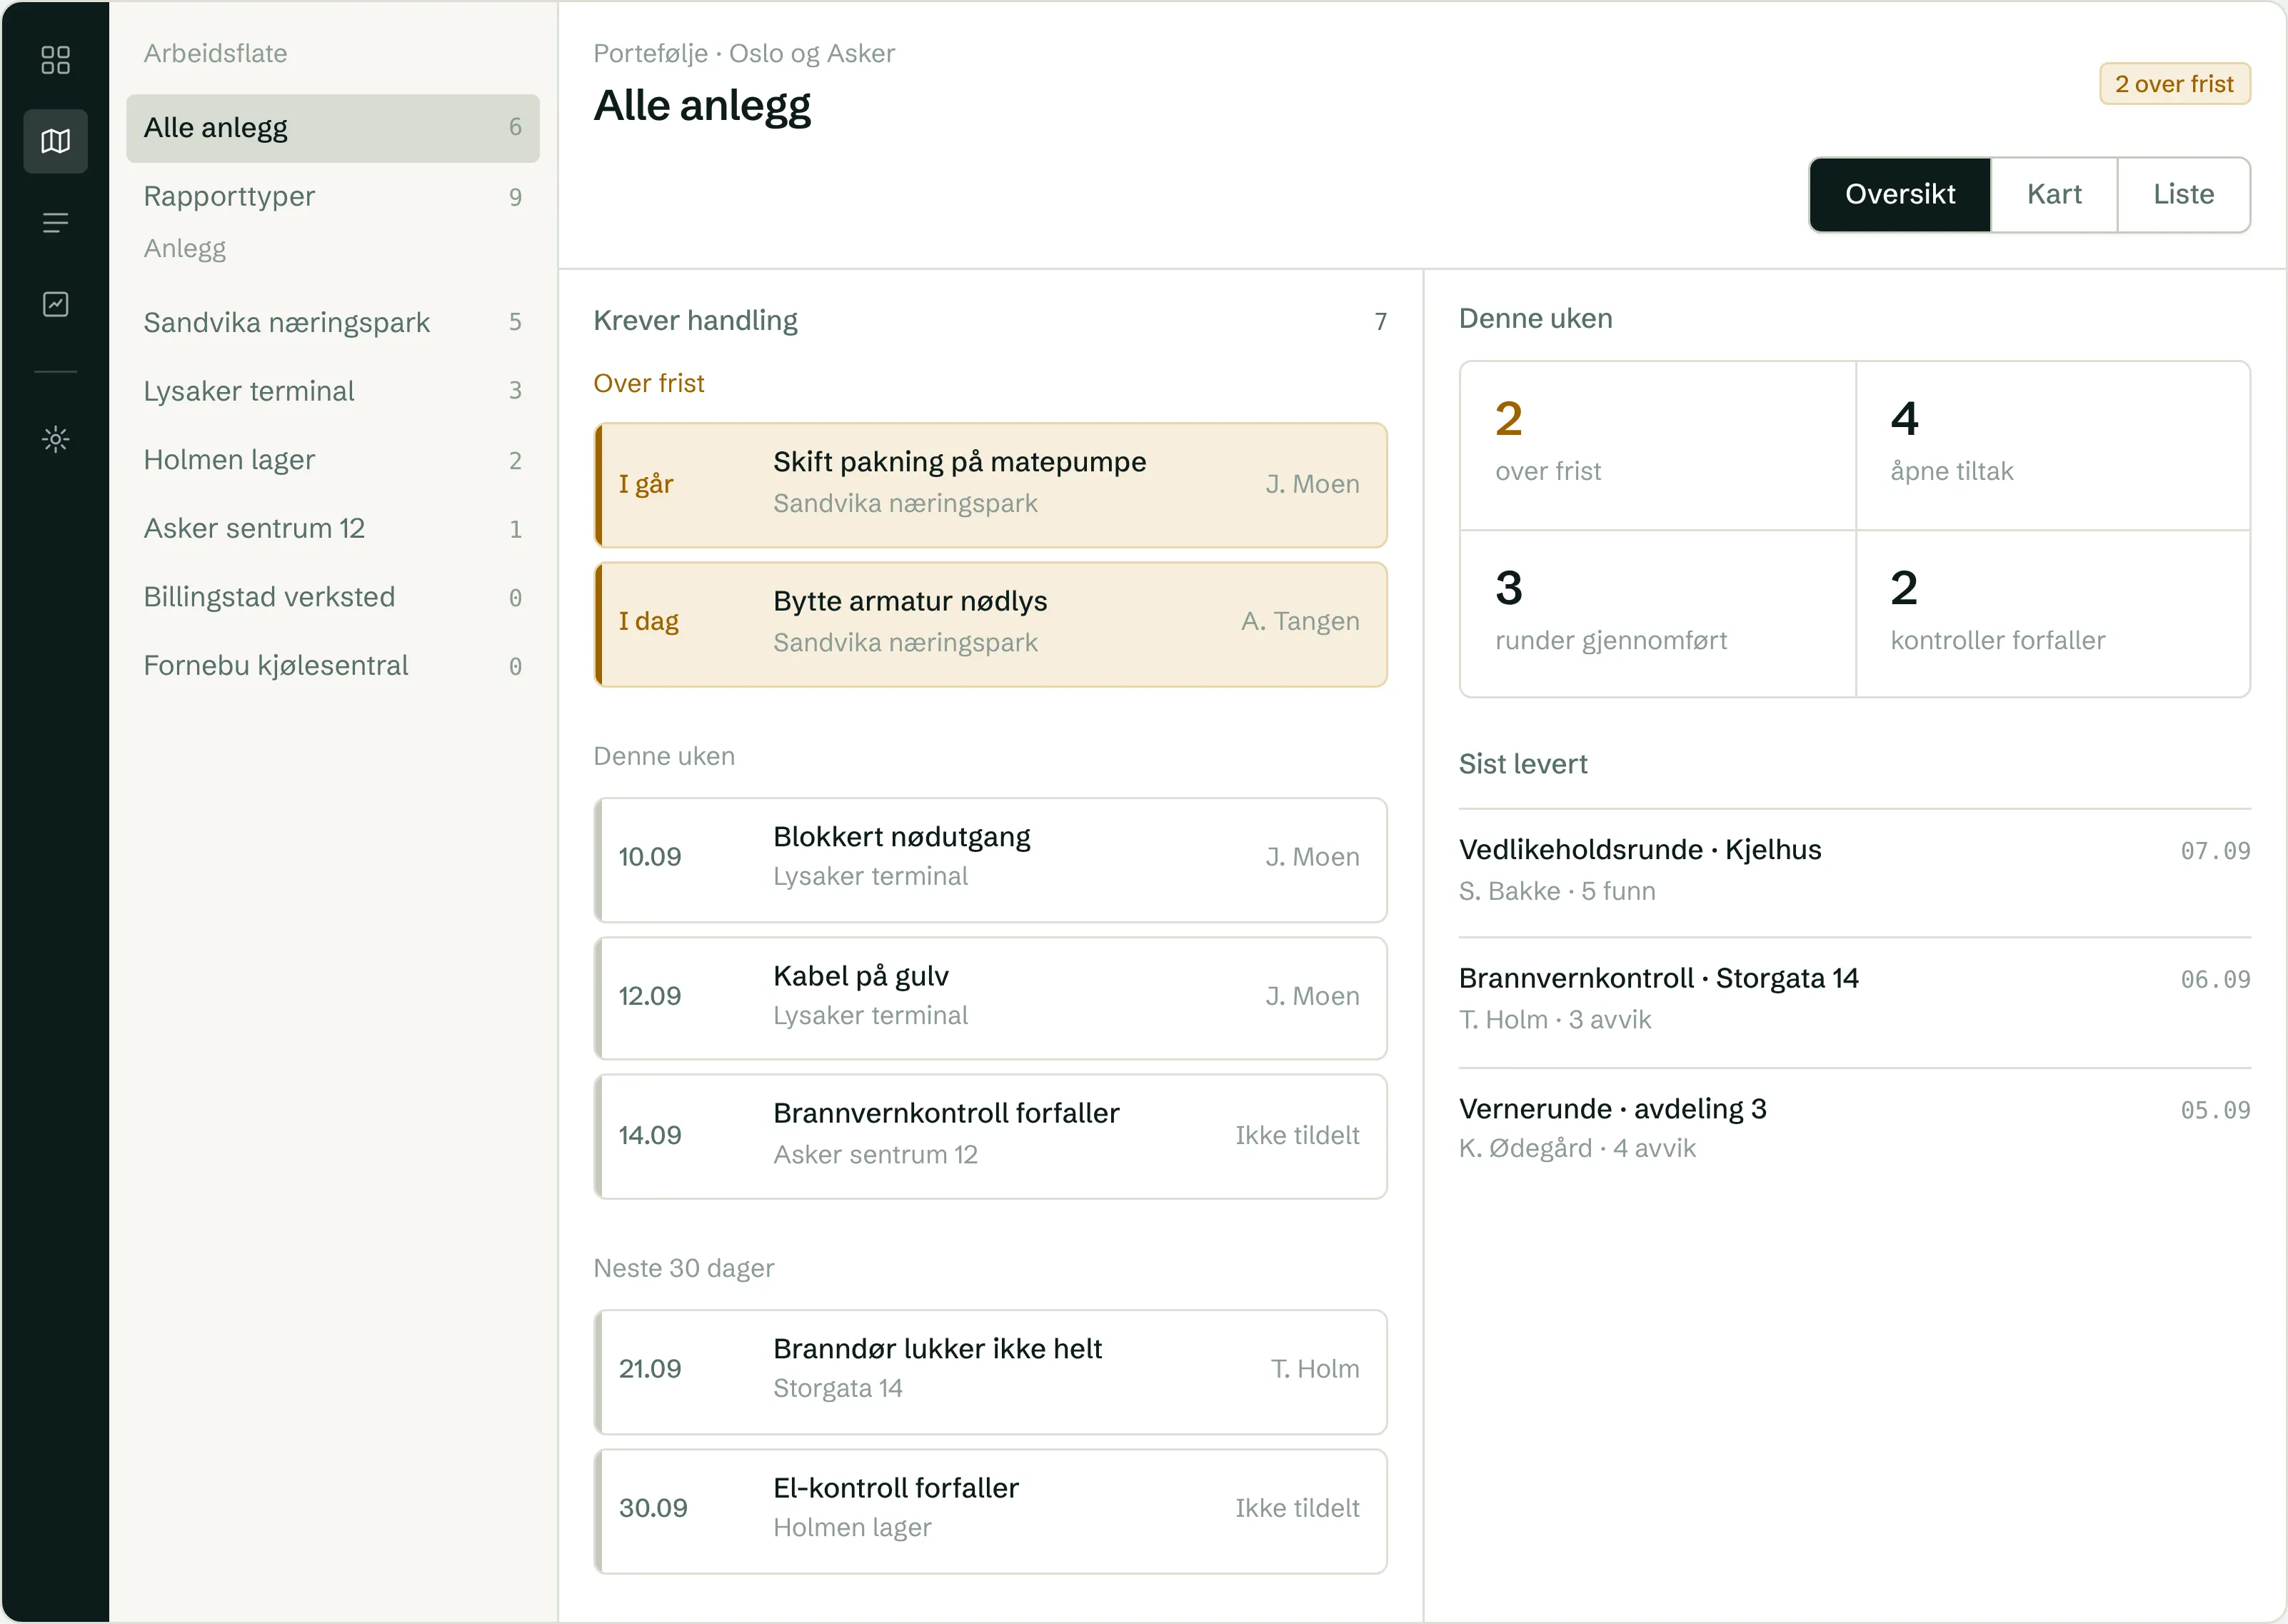
Task: Select Alle anlegg in the sidebar
Action: point(333,128)
